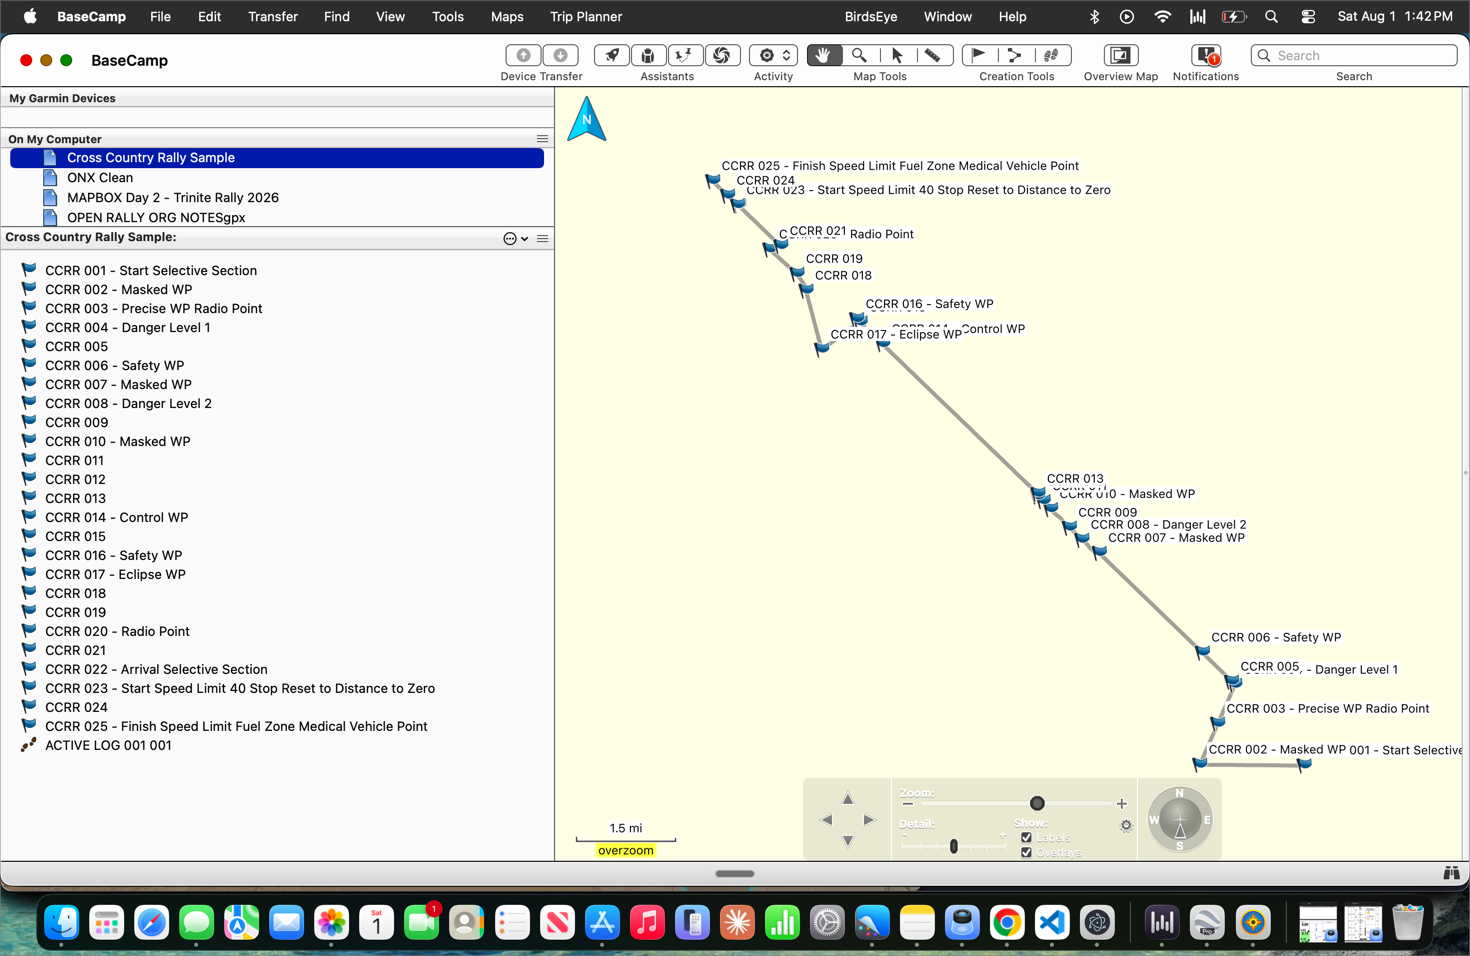
Task: Uncheck the Labels checkbox
Action: point(1026,838)
